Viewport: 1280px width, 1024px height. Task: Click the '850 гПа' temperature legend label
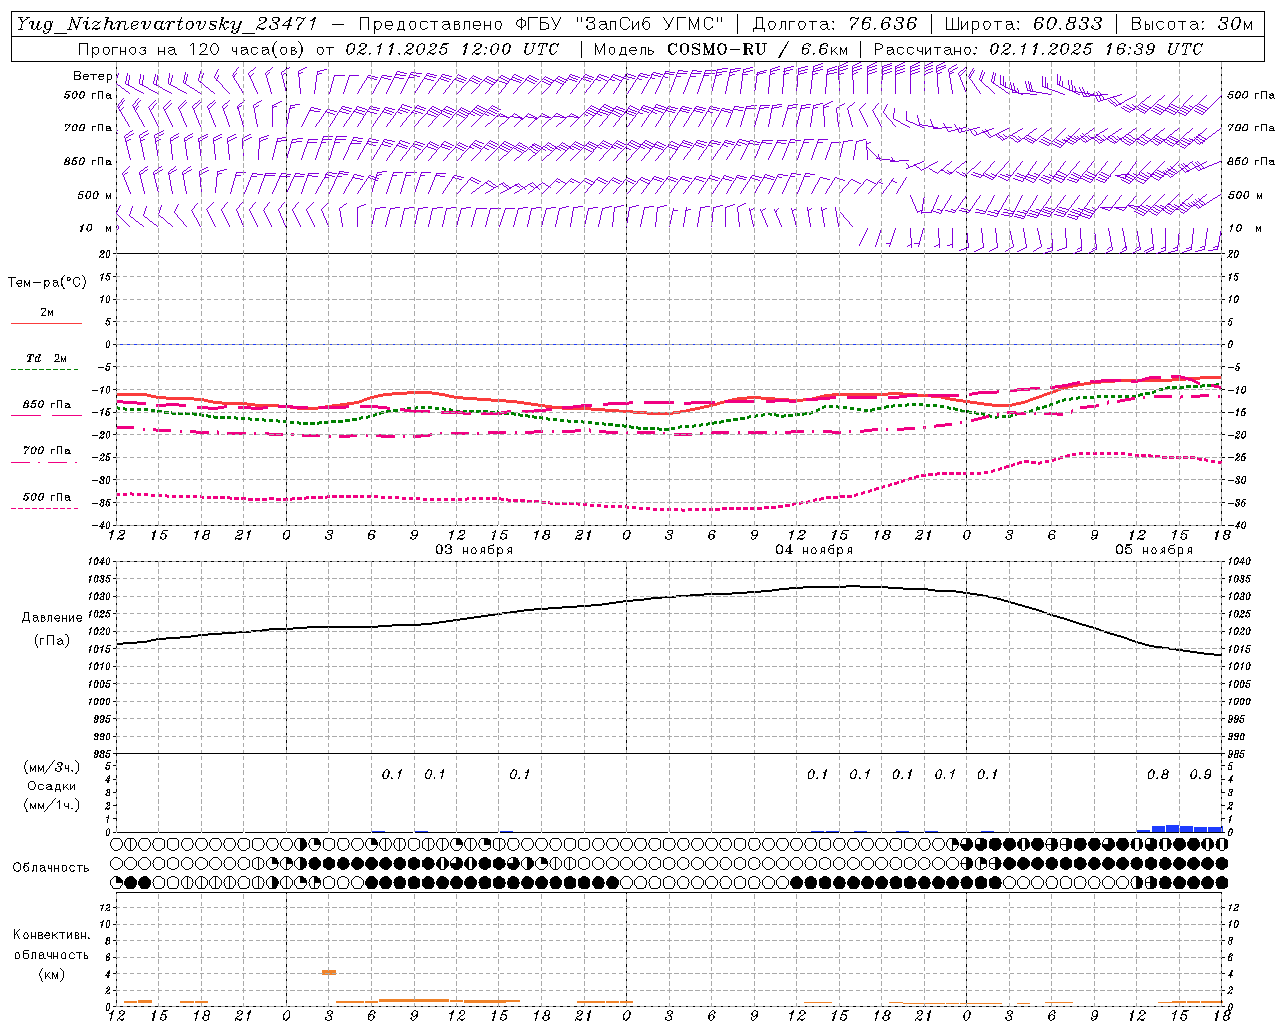[47, 405]
